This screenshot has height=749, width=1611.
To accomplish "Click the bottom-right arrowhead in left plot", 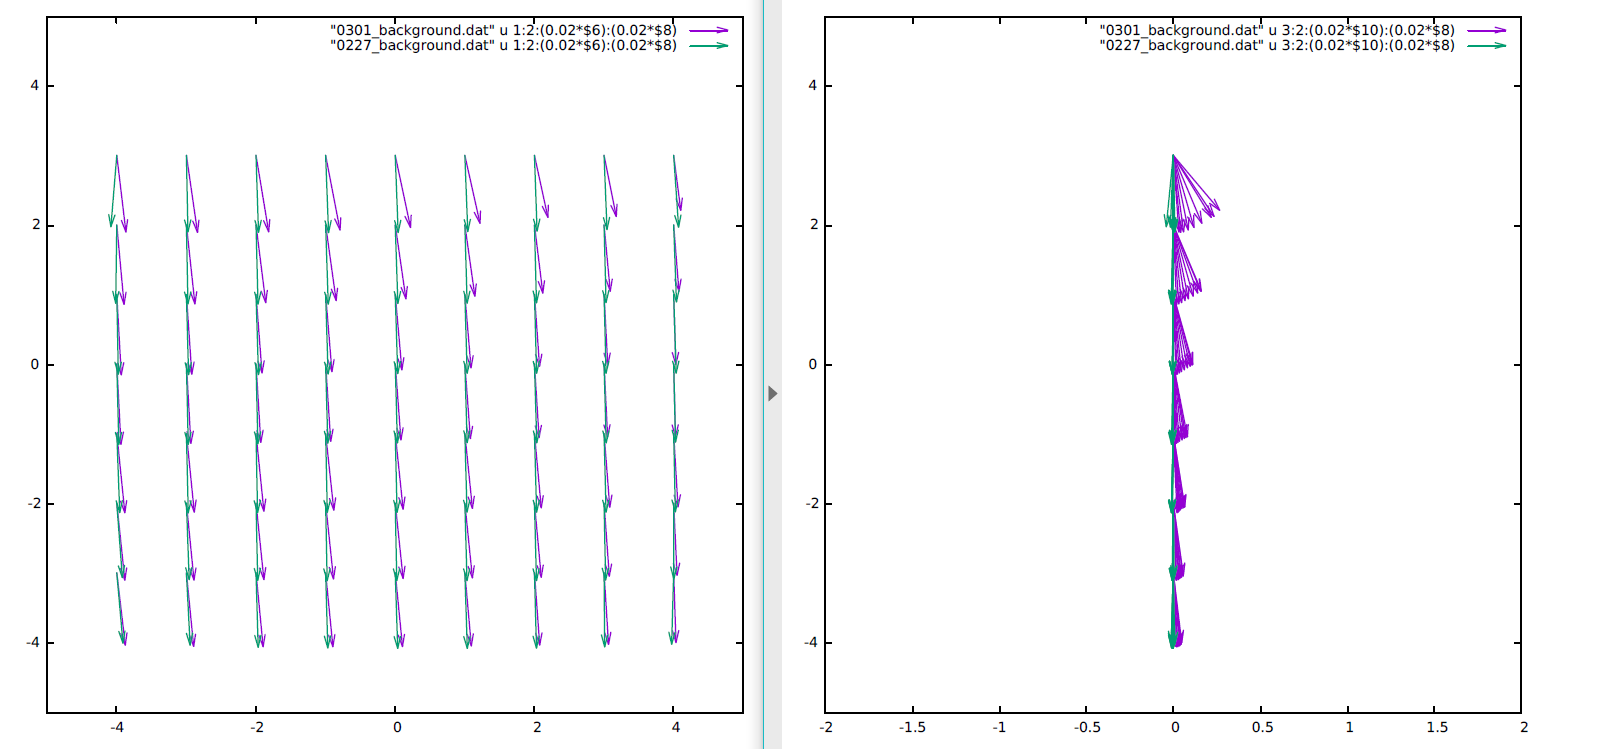I will [674, 640].
